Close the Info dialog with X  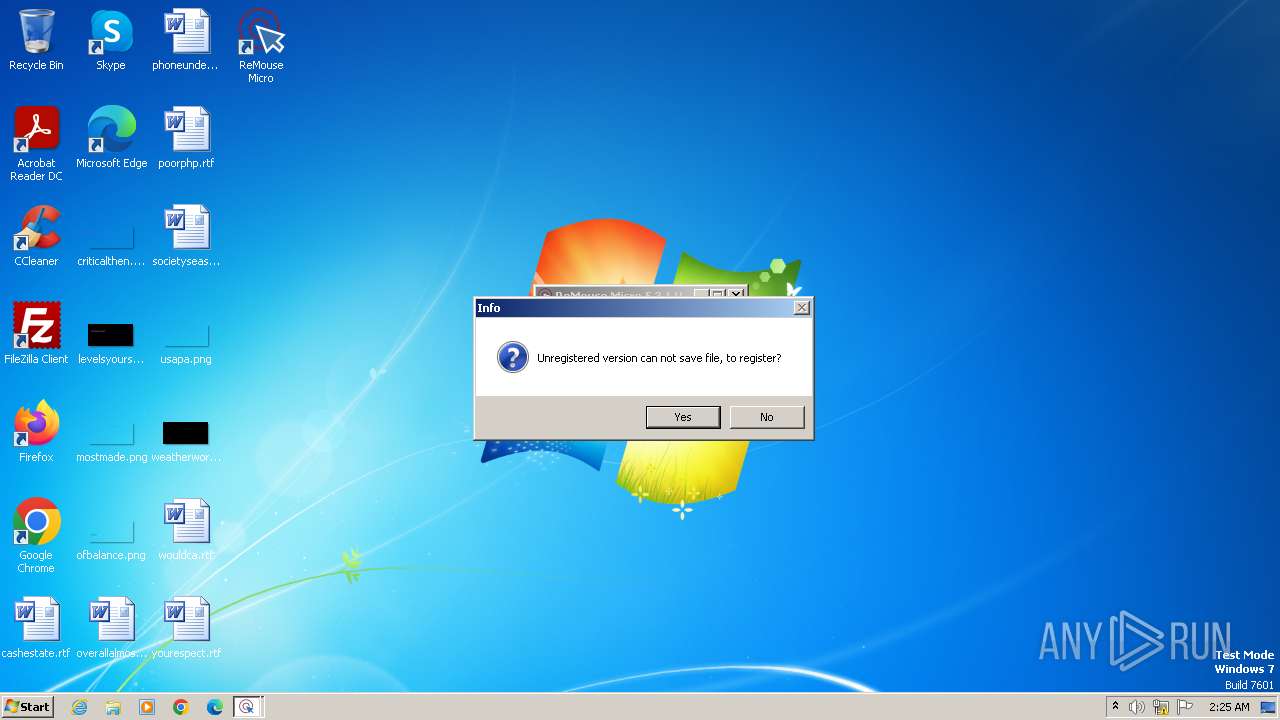[801, 308]
